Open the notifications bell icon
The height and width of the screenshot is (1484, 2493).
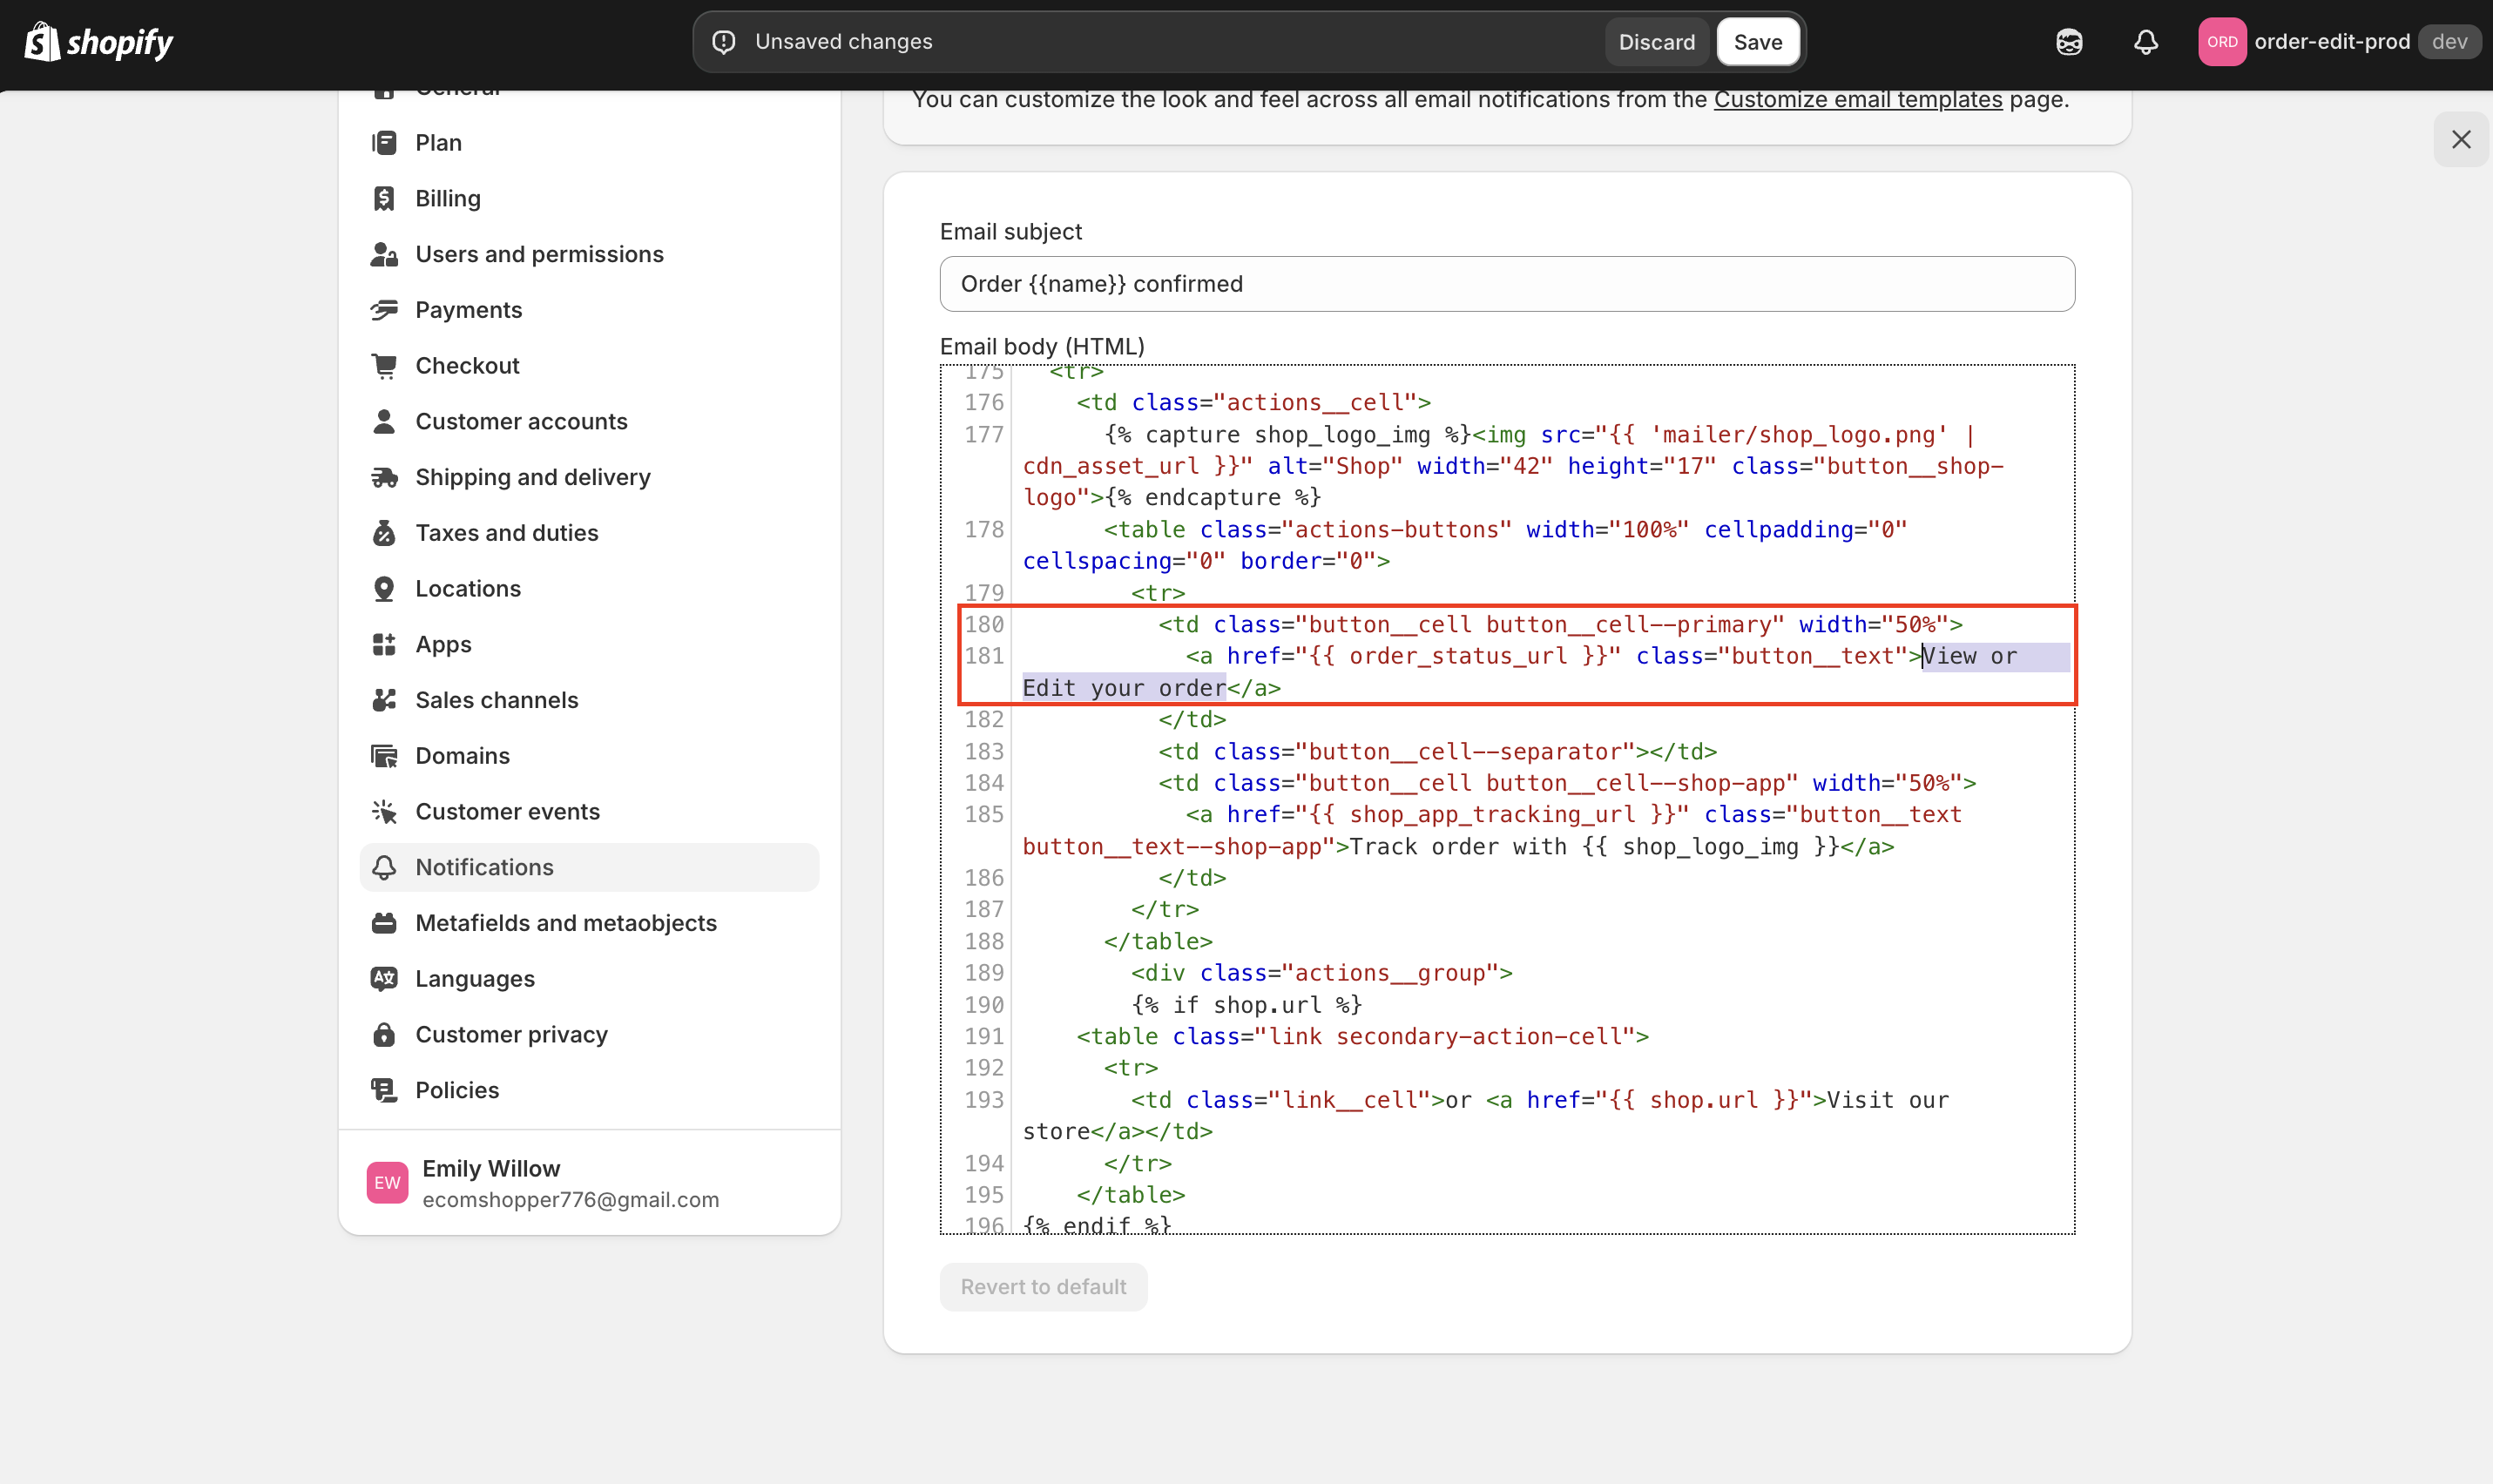click(x=2145, y=42)
